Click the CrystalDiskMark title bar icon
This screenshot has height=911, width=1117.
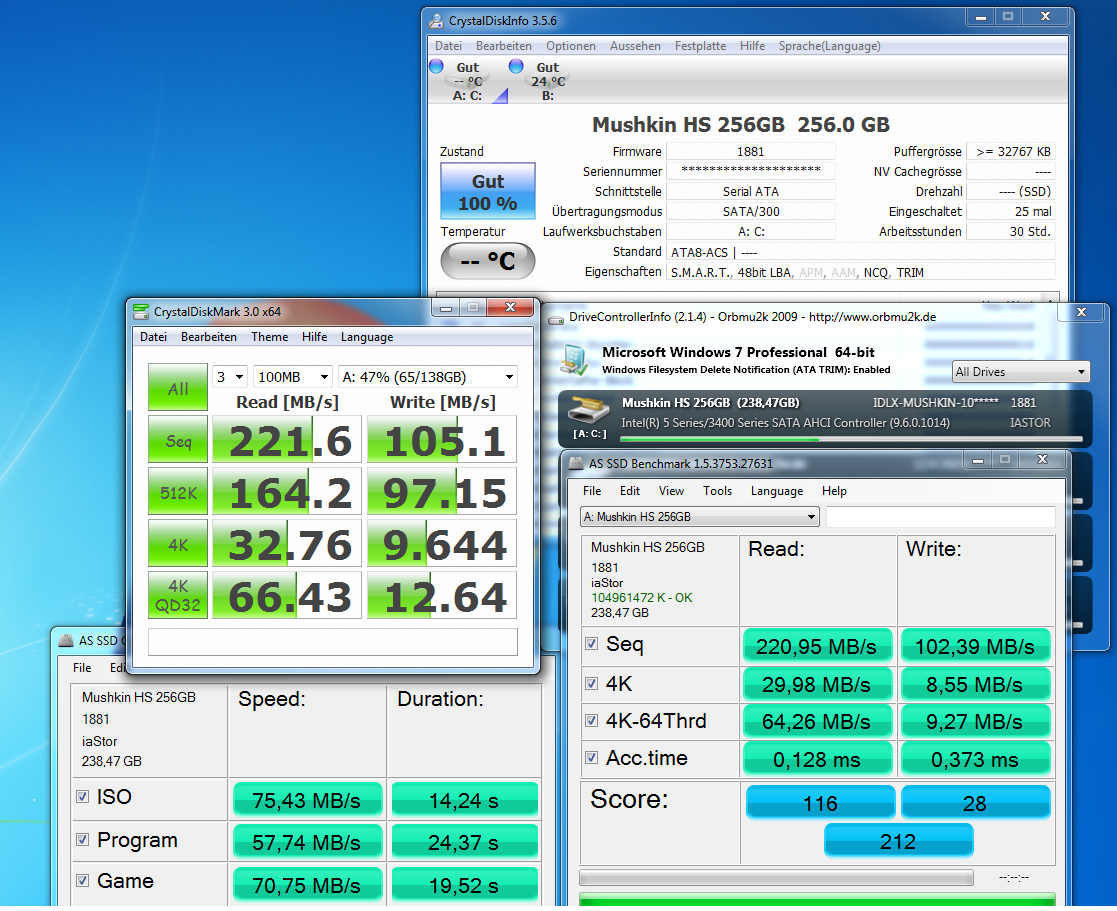click(140, 311)
